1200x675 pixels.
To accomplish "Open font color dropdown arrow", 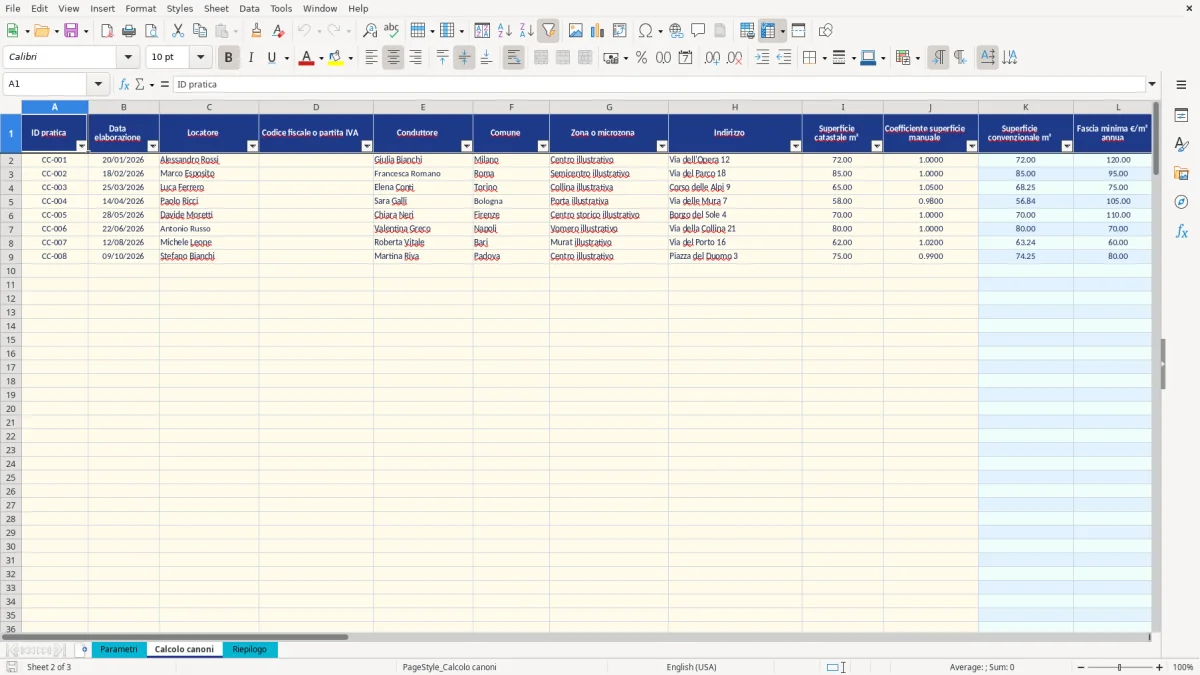I will (x=321, y=58).
